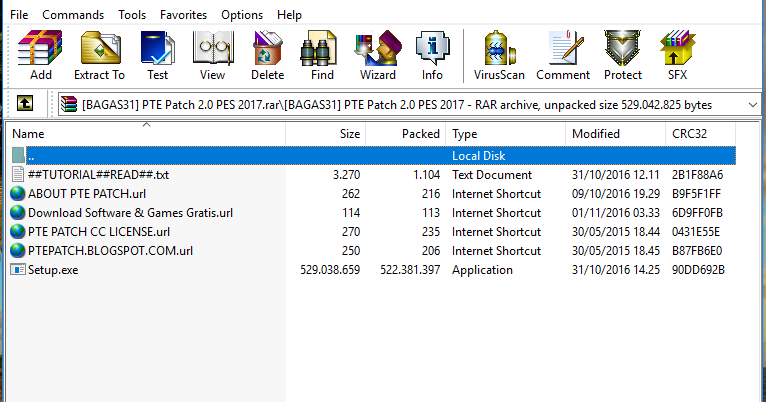Launch the Wizard tool
Image resolution: width=766 pixels, height=402 pixels.
coord(378,48)
